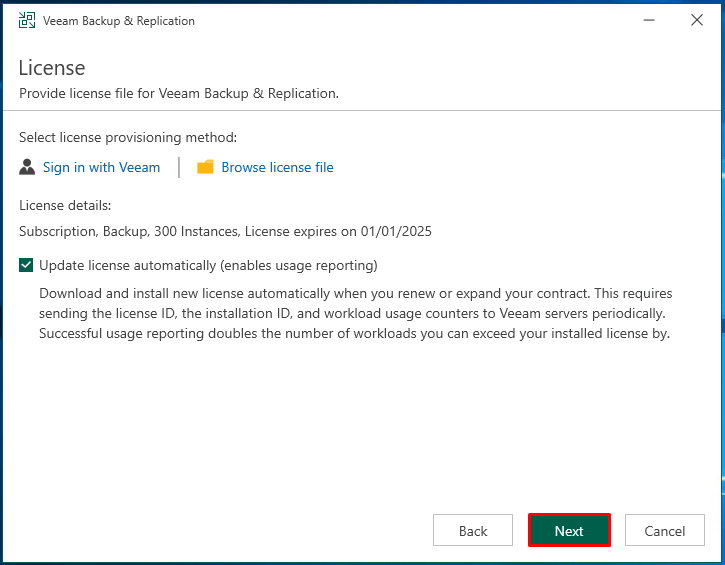
Task: Click the 'License' page heading
Action: click(x=52, y=68)
